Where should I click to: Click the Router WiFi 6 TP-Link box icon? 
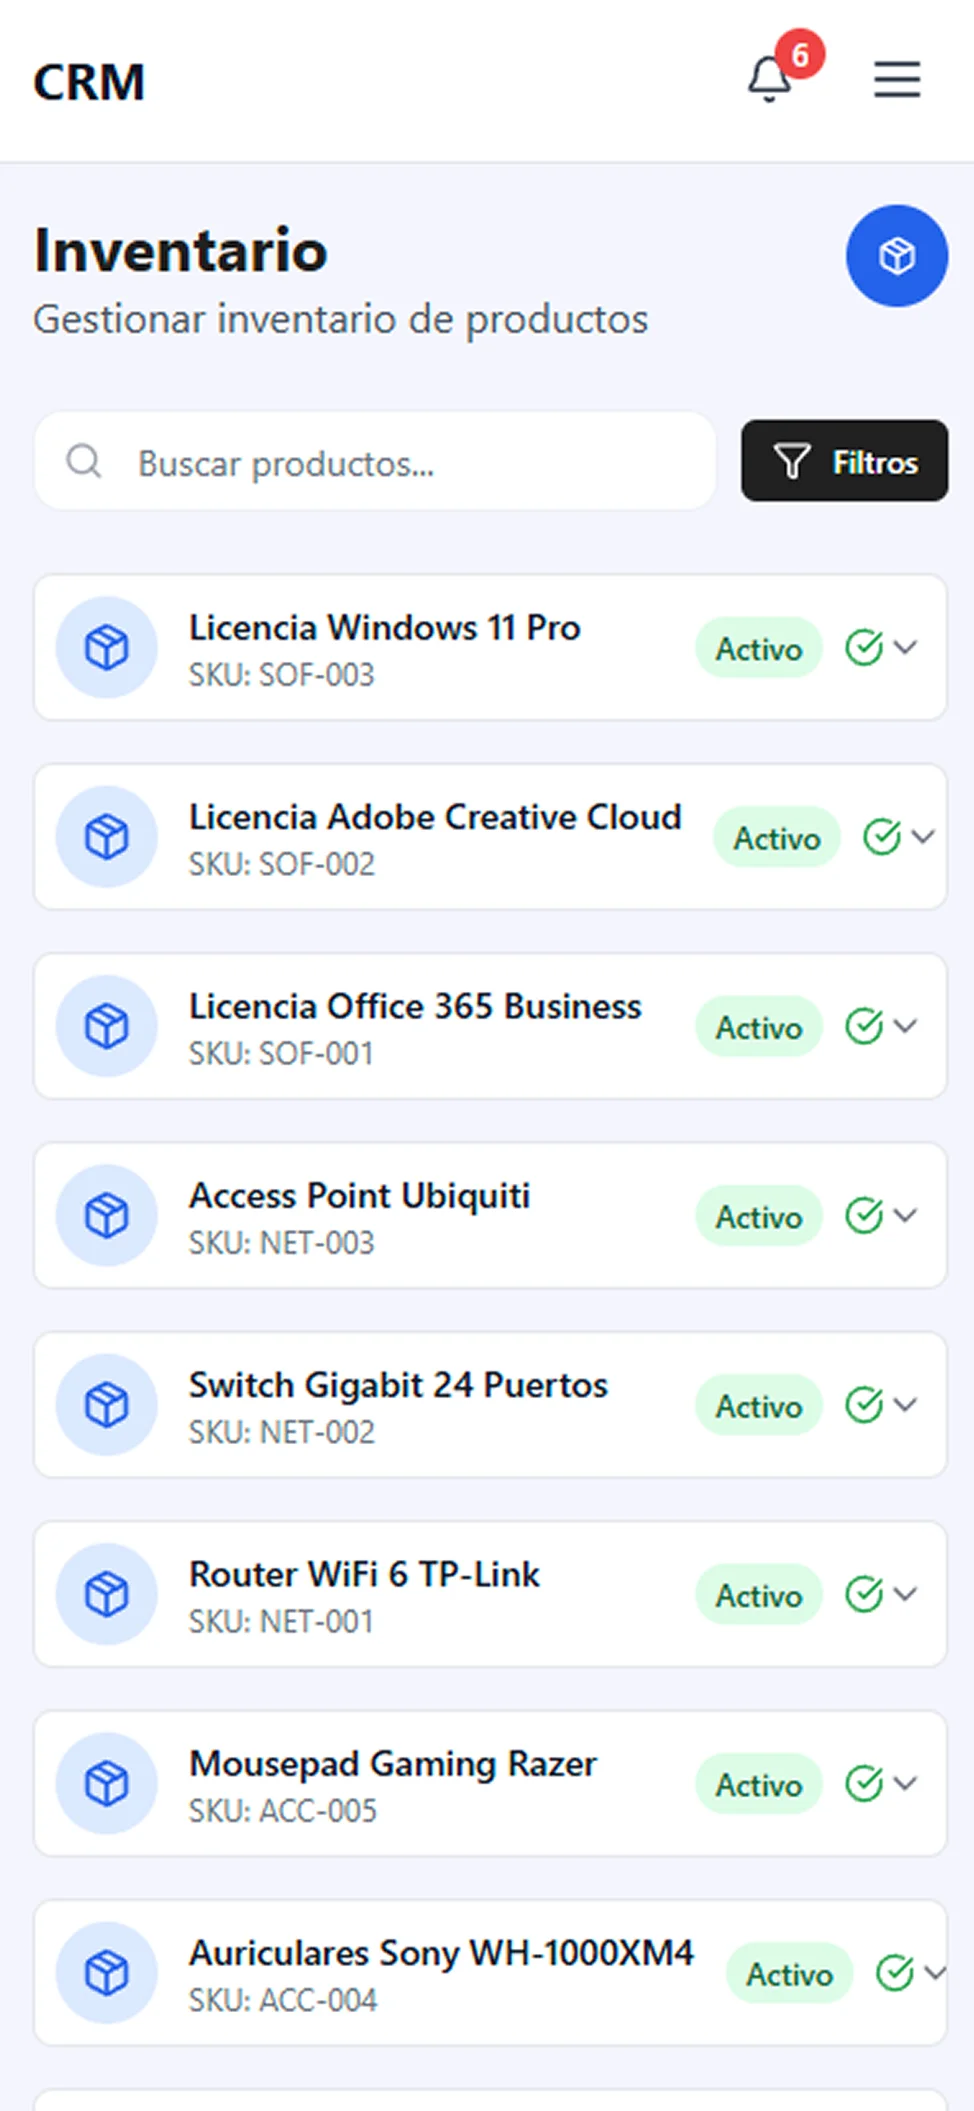[106, 1593]
